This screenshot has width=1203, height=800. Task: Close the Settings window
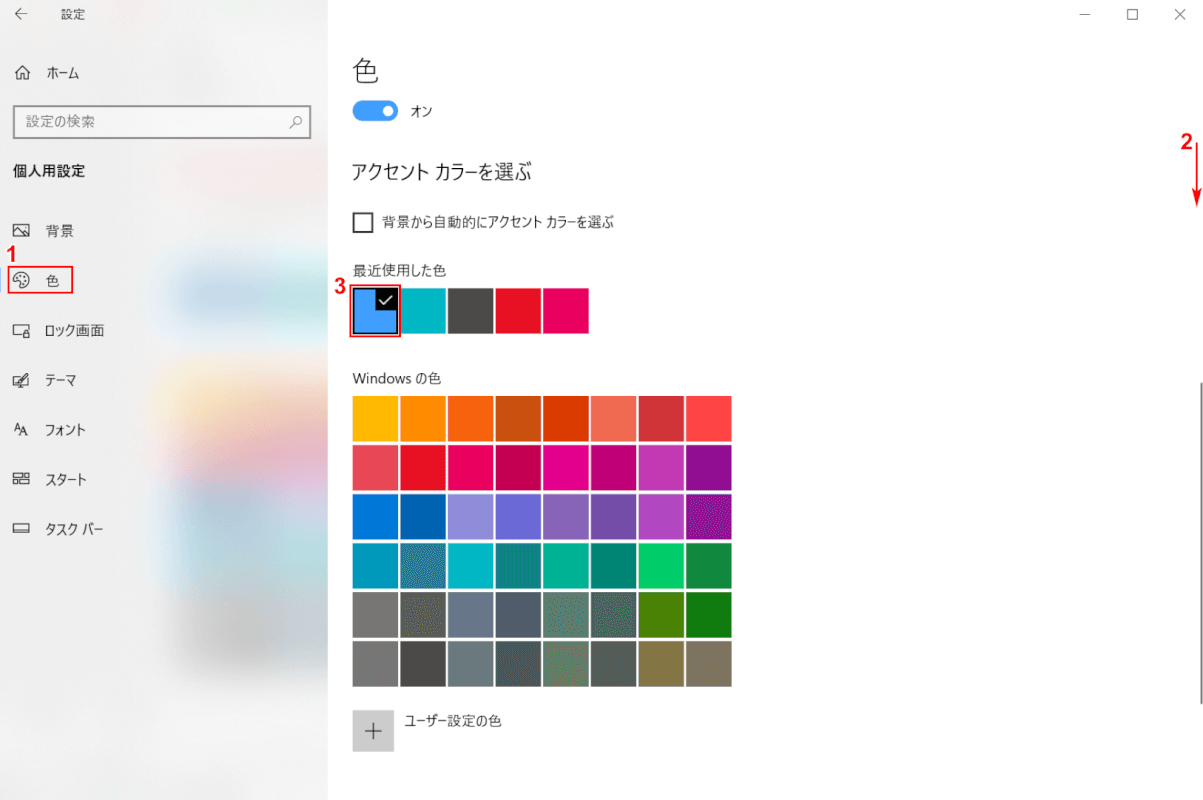(x=1179, y=14)
